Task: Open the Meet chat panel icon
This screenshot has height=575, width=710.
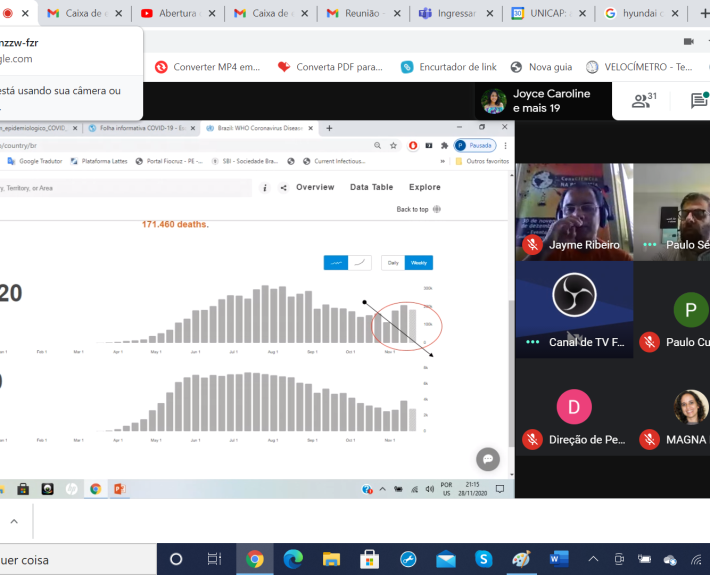Action: [x=698, y=101]
